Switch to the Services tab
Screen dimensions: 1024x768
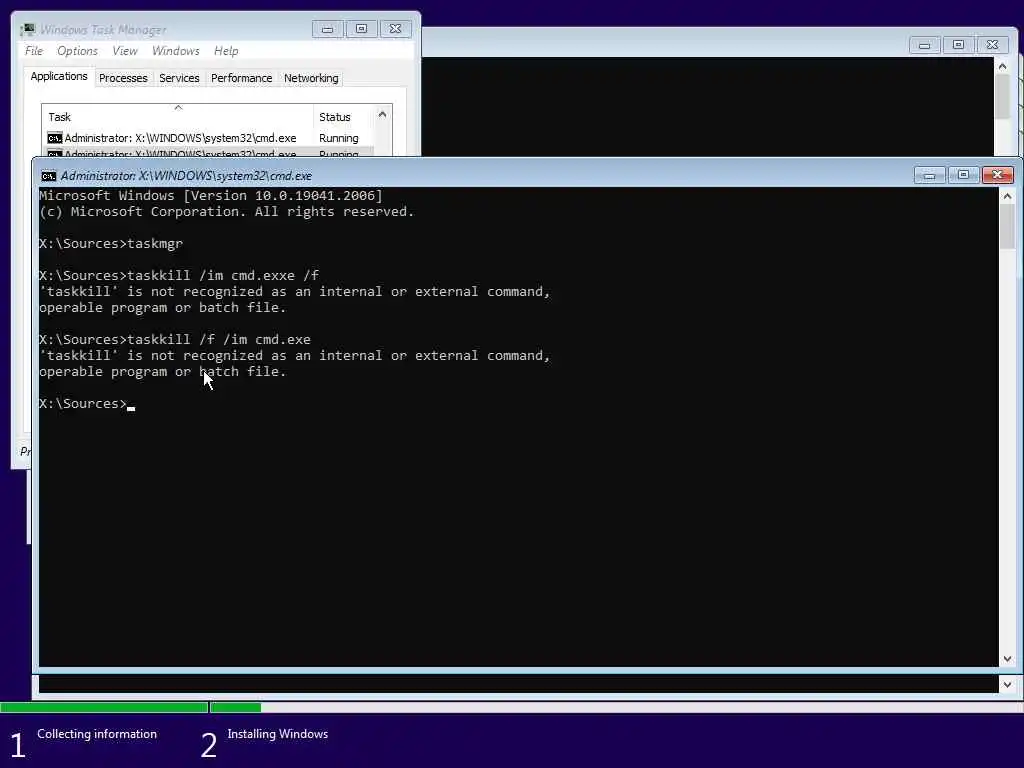pyautogui.click(x=179, y=78)
